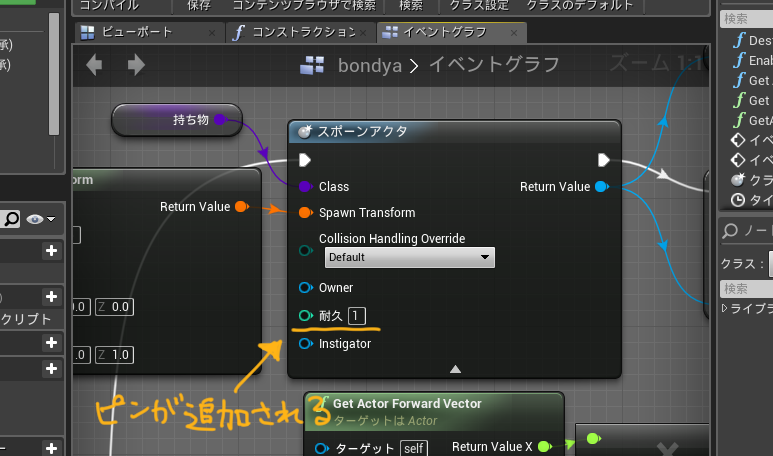Select the first event diamond entry in right list

[751, 140]
